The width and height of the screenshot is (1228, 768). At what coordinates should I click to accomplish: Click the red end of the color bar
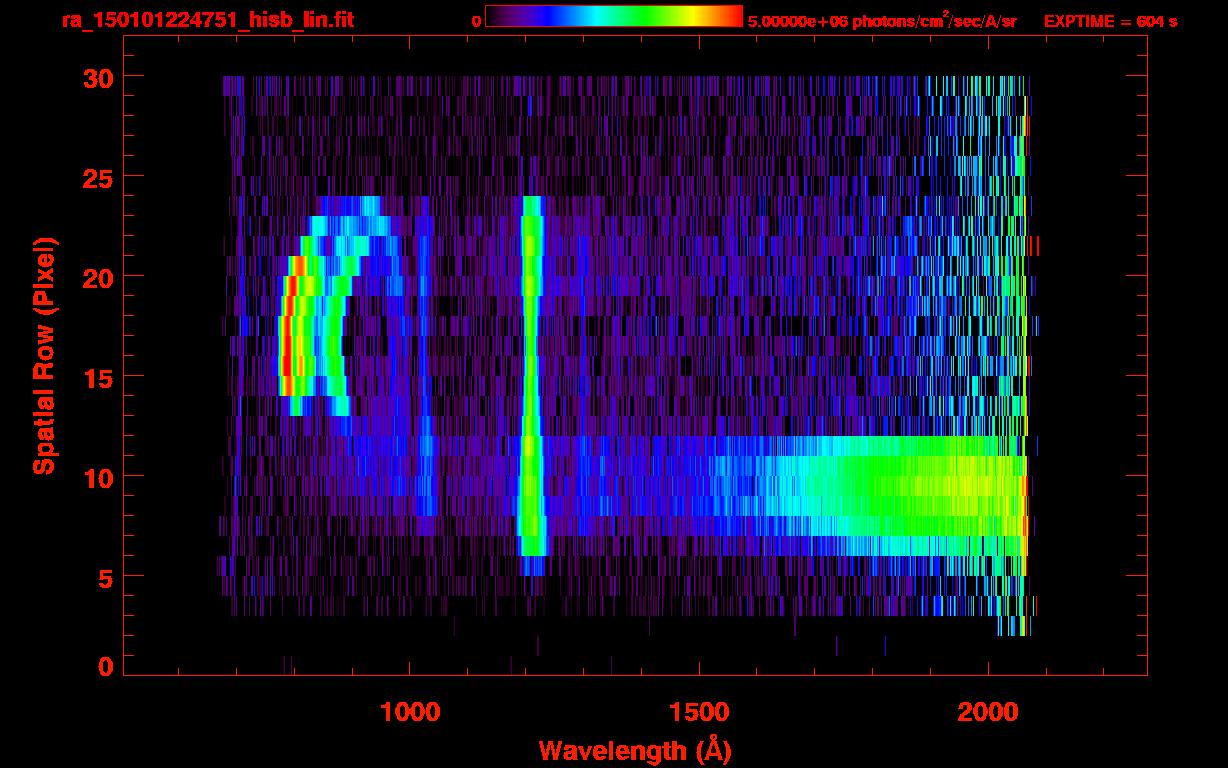732,16
